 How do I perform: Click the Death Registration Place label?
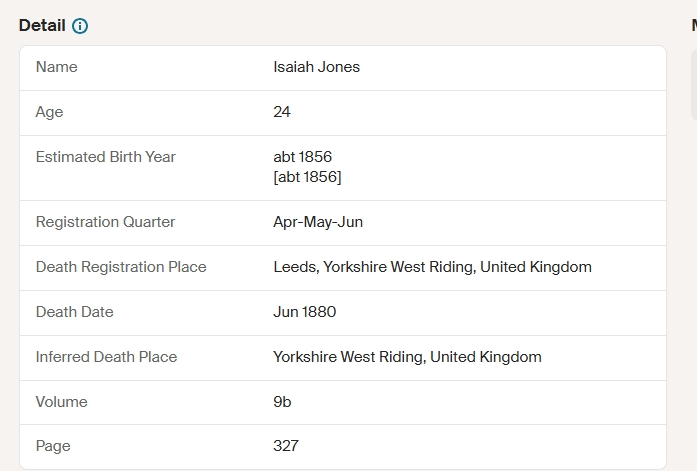(x=121, y=267)
